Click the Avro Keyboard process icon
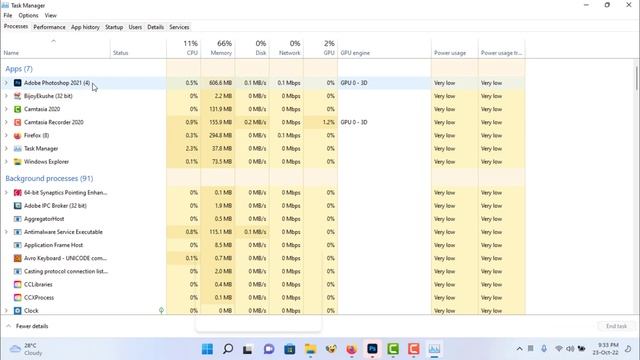The width and height of the screenshot is (640, 360). pyautogui.click(x=18, y=258)
